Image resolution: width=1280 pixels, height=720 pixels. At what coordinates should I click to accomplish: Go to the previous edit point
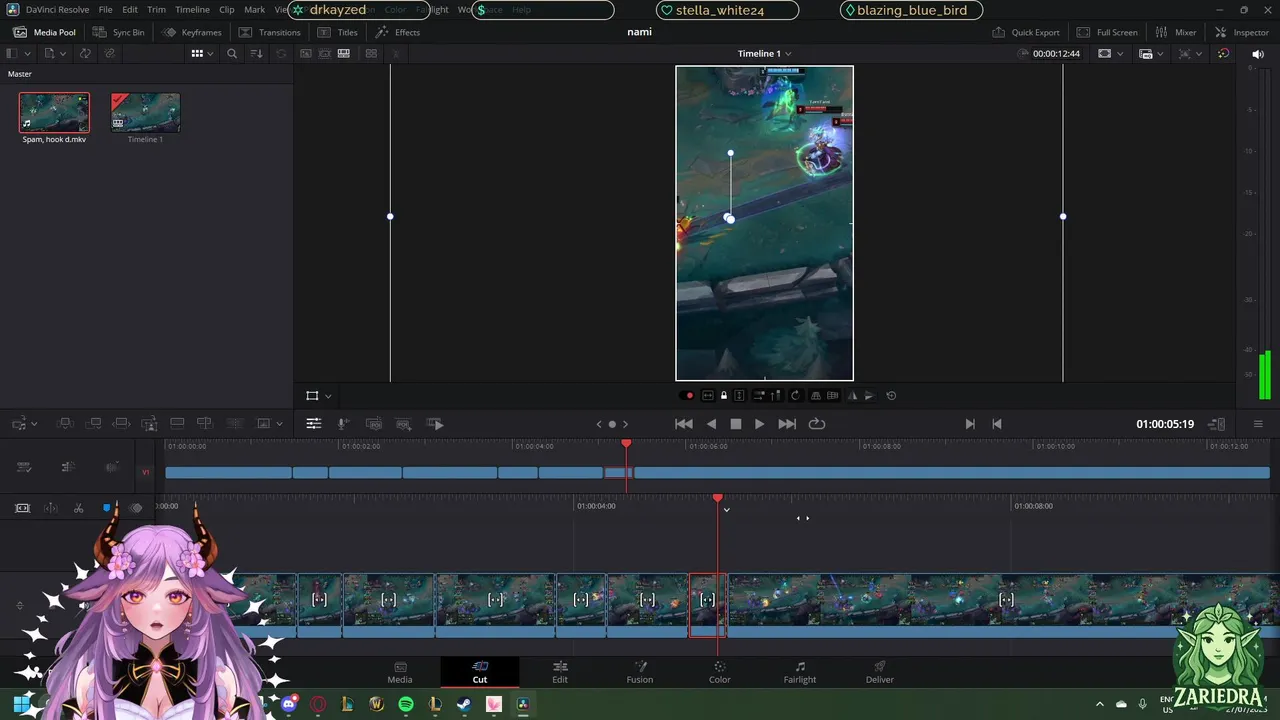997,424
